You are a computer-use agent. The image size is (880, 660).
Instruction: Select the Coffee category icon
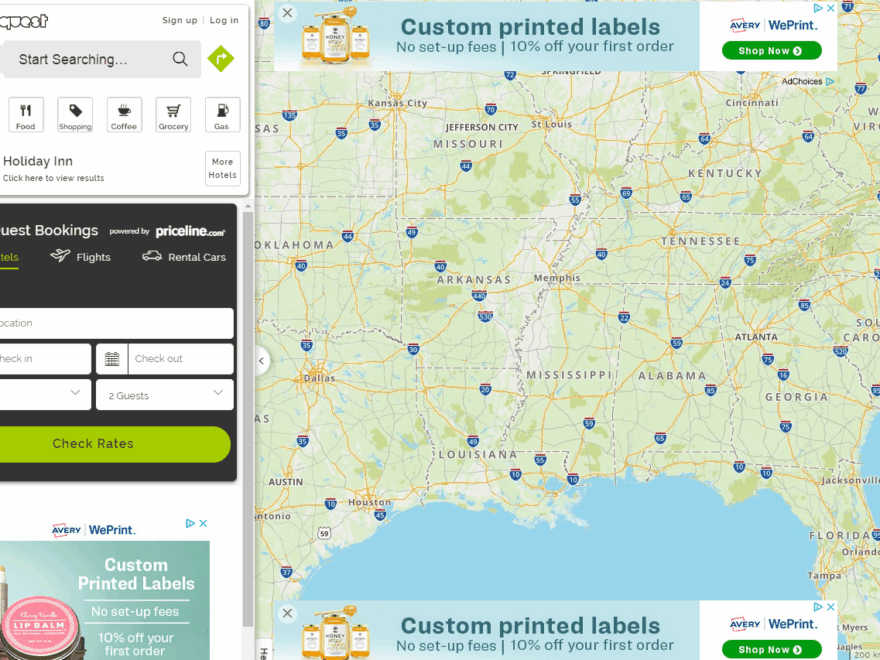tap(124, 115)
